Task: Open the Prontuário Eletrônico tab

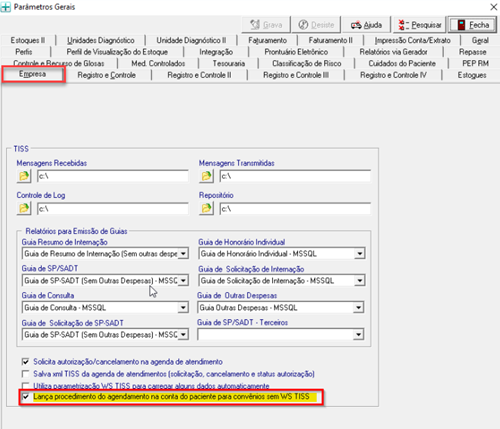Action: tap(296, 52)
